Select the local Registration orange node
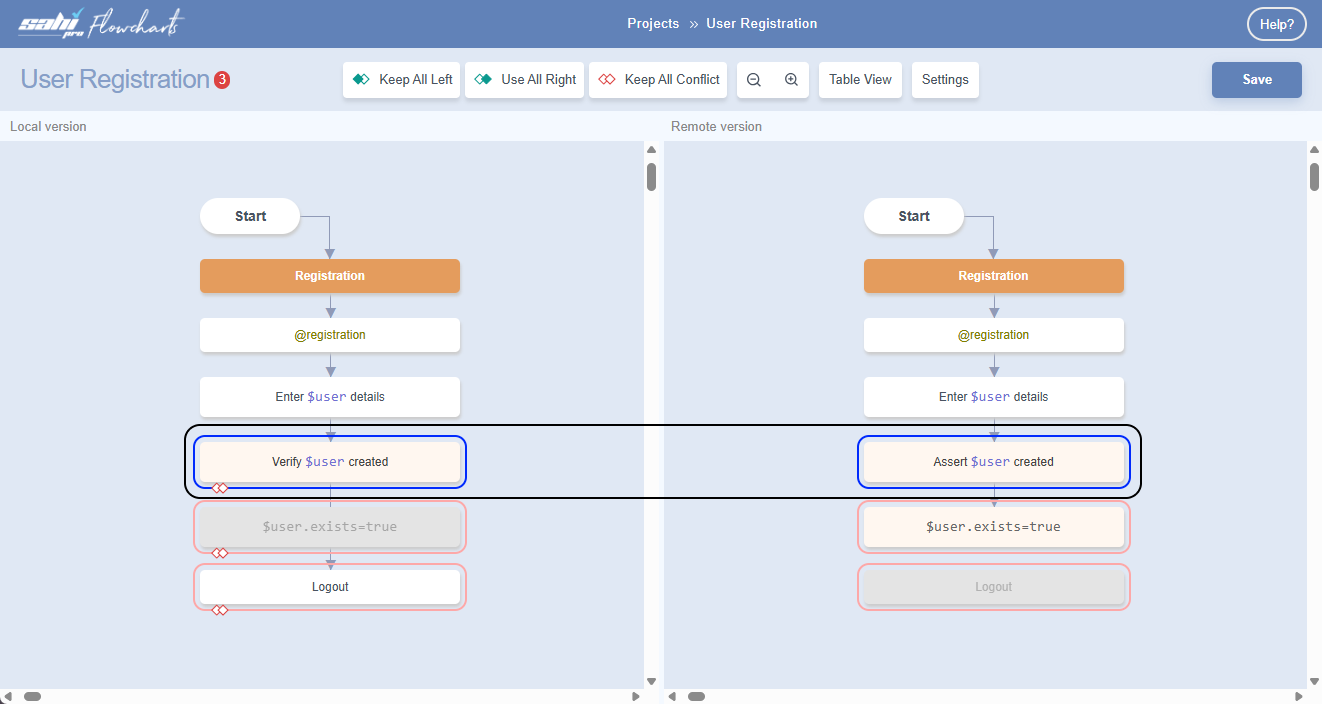Screen dimensions: 1322x704 pyautogui.click(x=330, y=276)
